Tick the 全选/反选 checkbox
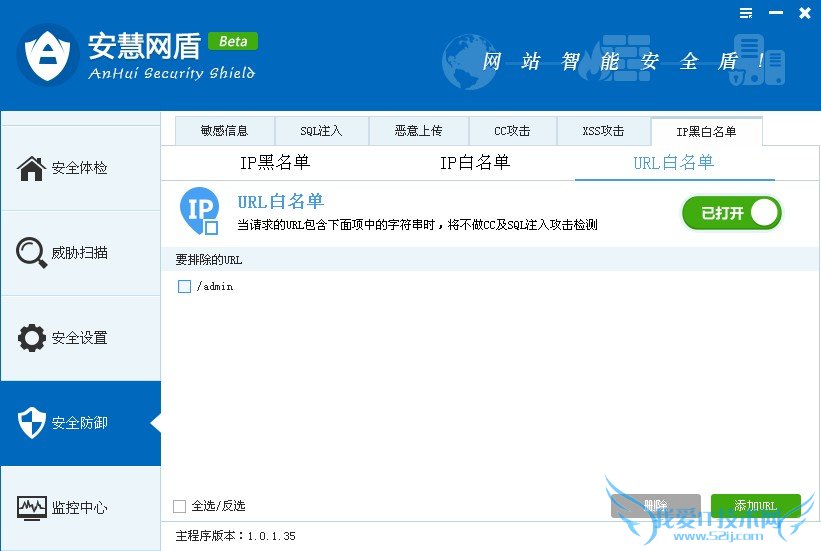The width and height of the screenshot is (821, 551). click(x=180, y=506)
